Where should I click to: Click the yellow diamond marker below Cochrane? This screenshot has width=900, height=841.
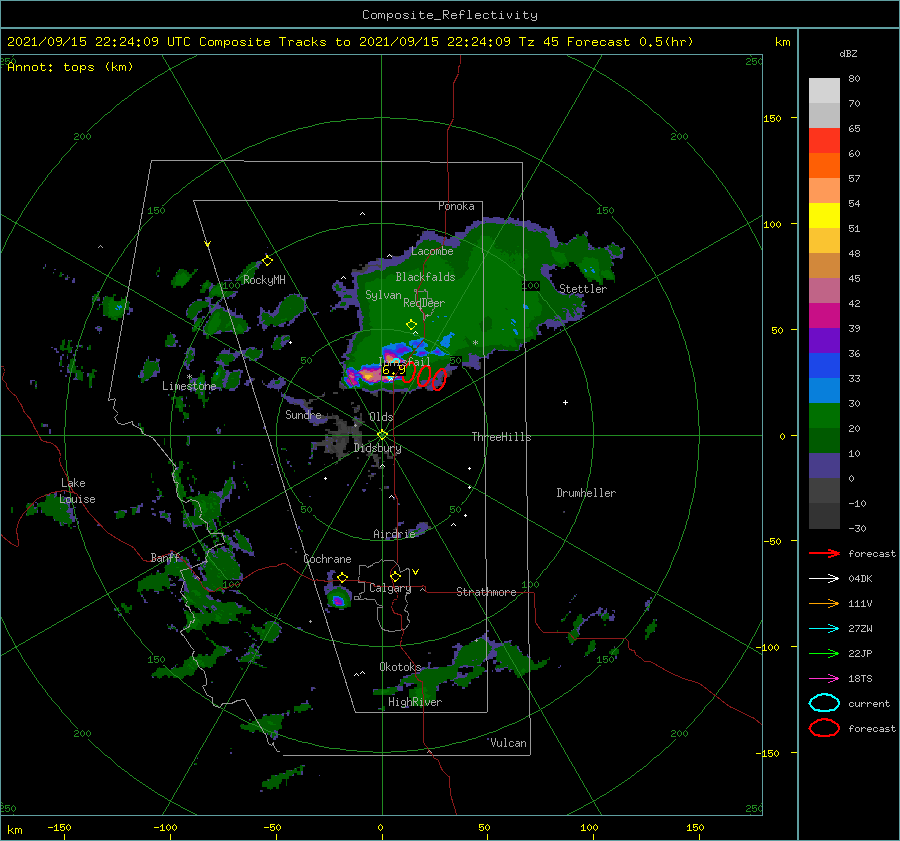click(x=343, y=577)
